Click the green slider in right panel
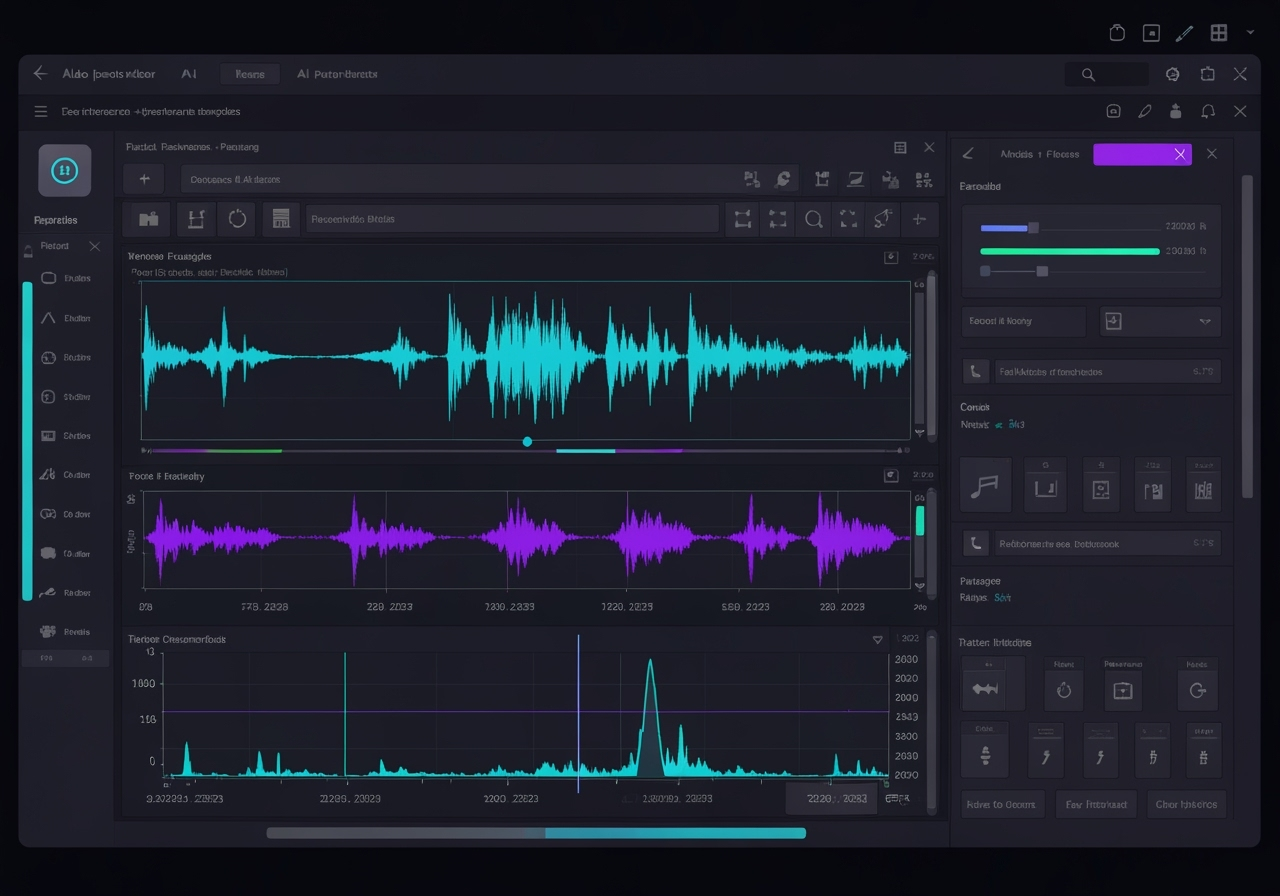Screen dimensions: 1280x896 [x=1069, y=251]
